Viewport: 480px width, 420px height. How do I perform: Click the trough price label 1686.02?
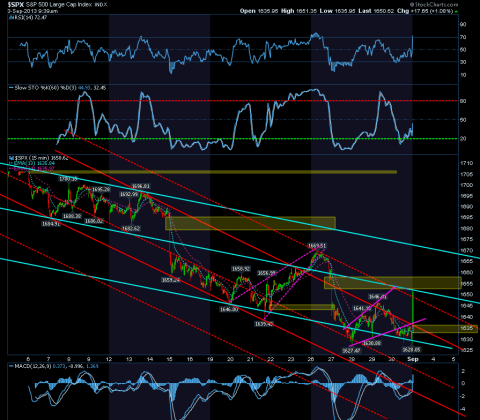[94, 221]
